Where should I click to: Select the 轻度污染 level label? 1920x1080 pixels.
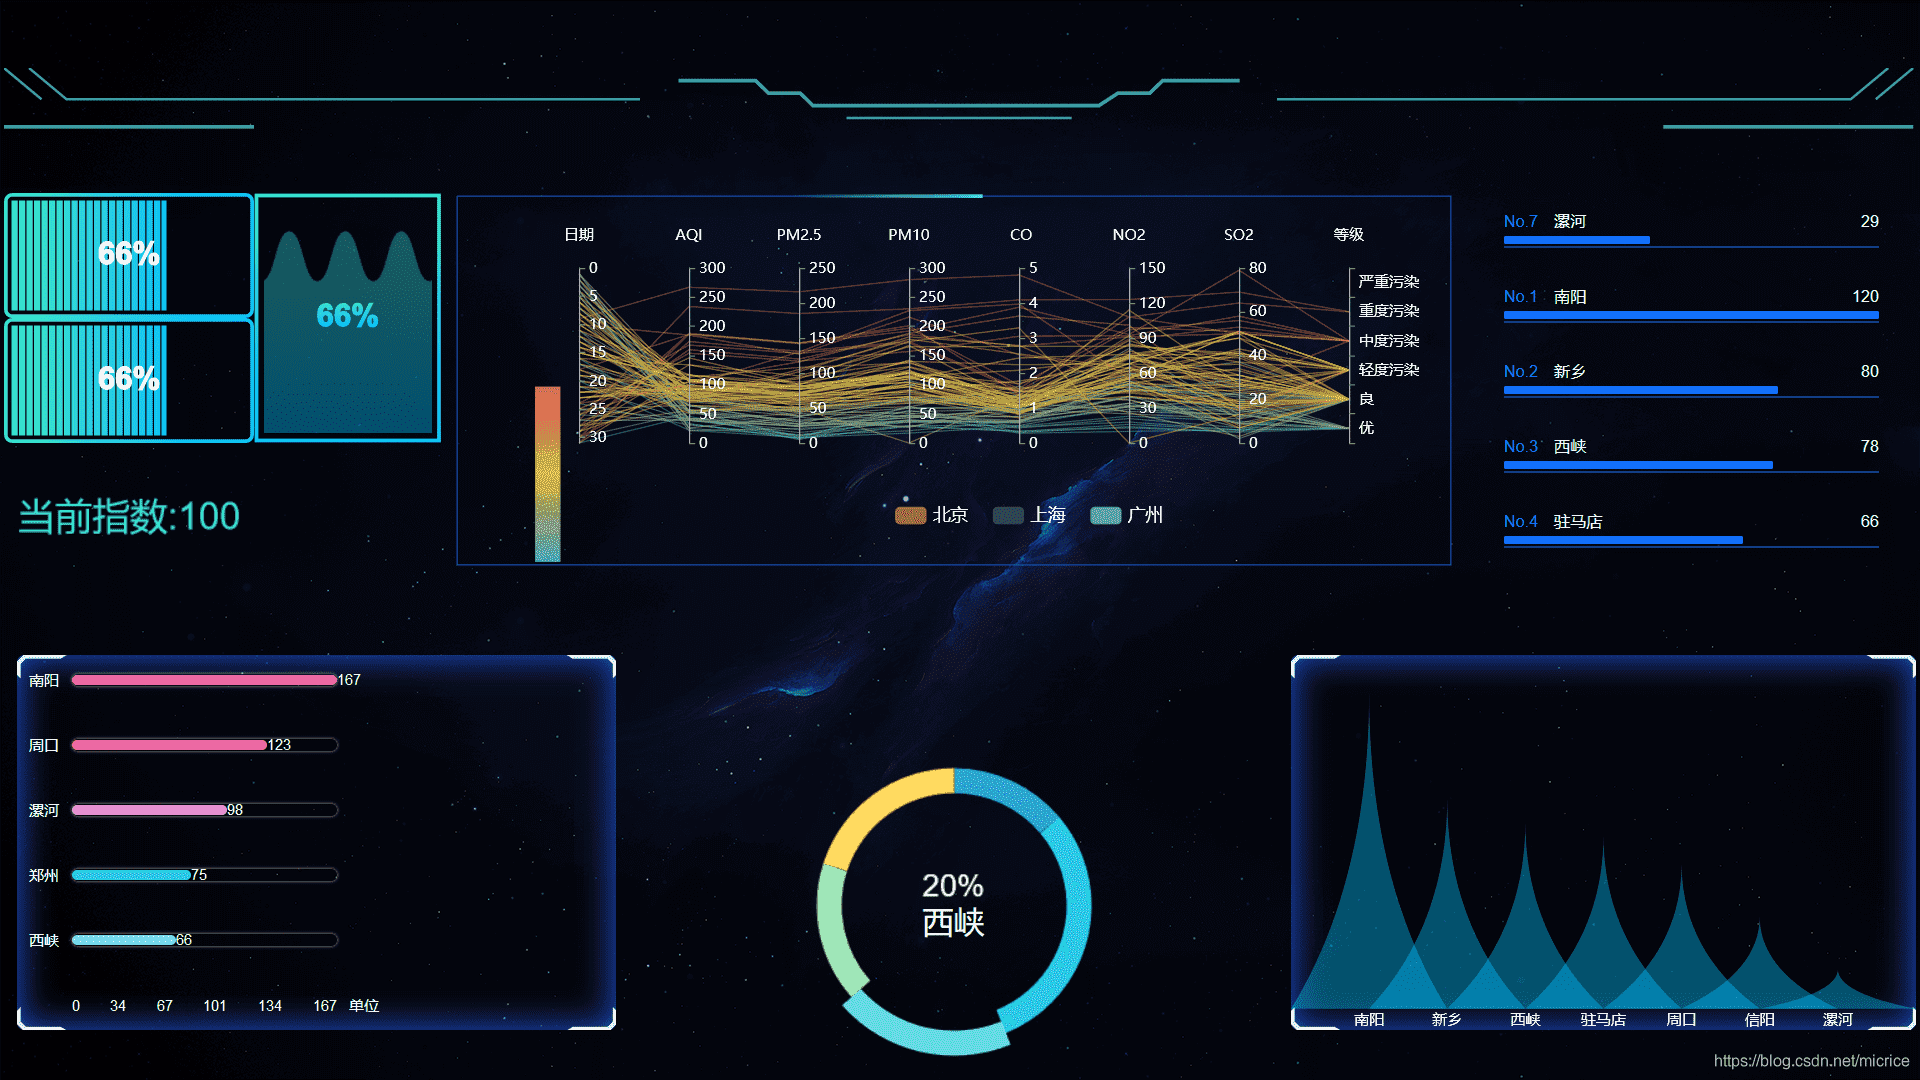click(x=1389, y=370)
